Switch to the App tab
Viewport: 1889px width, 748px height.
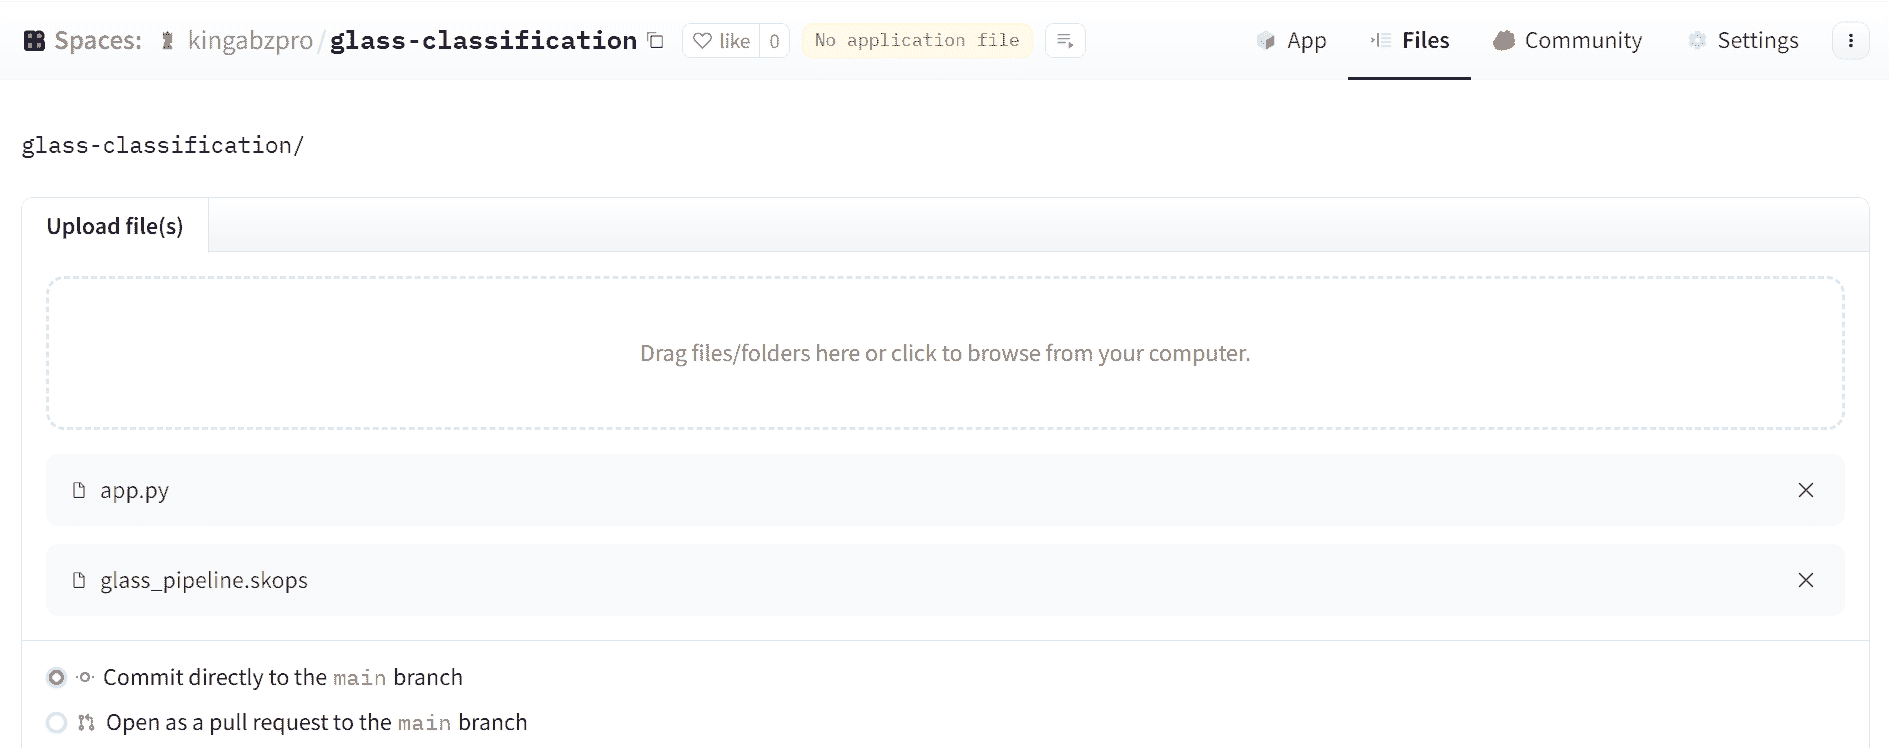(x=1291, y=40)
